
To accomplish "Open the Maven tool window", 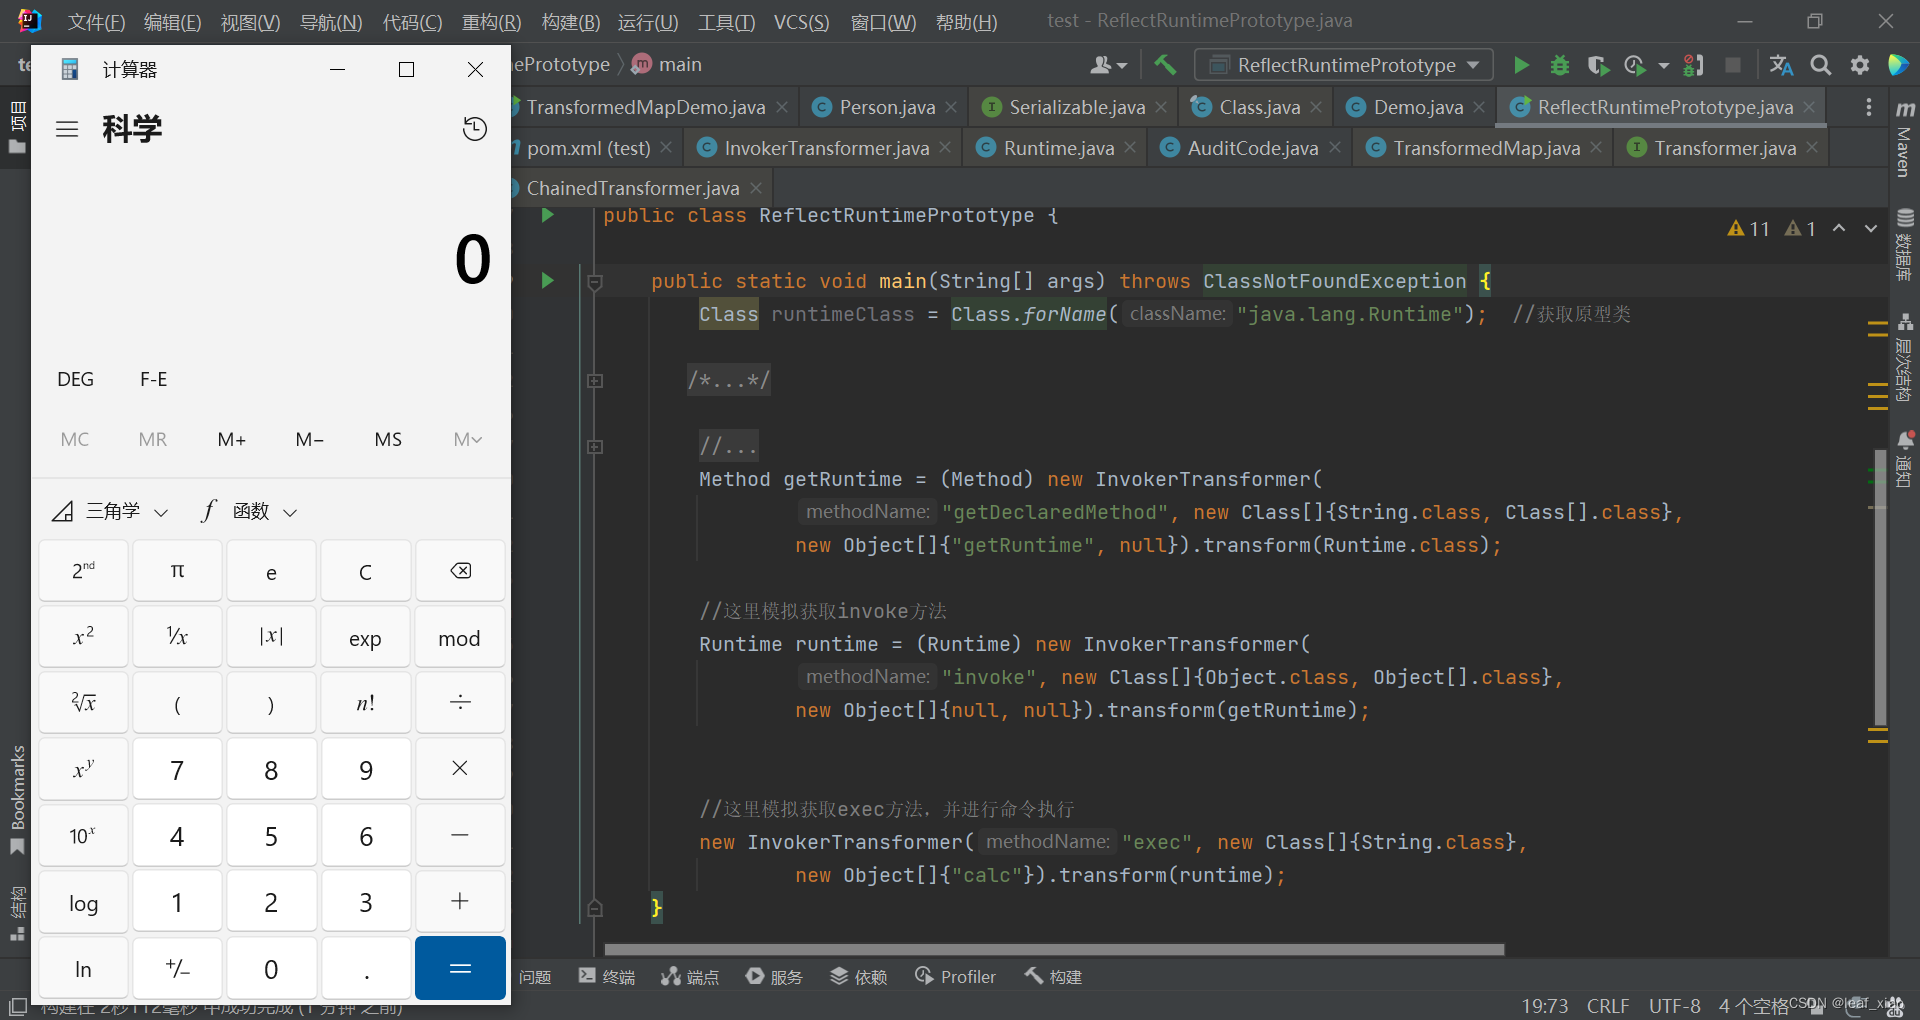I will (x=1904, y=139).
